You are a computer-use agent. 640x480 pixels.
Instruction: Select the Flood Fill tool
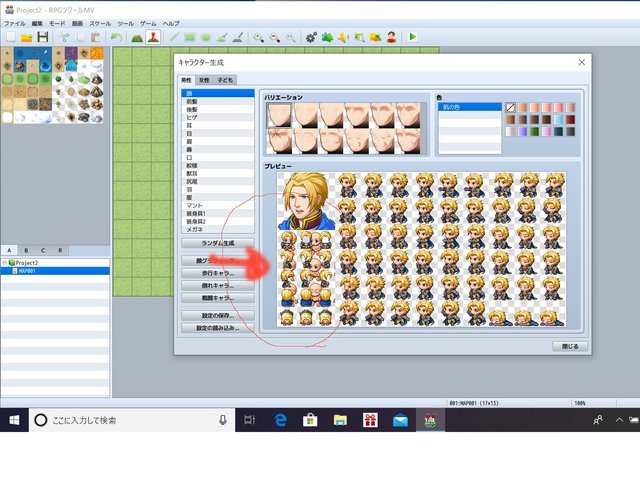tap(222, 38)
